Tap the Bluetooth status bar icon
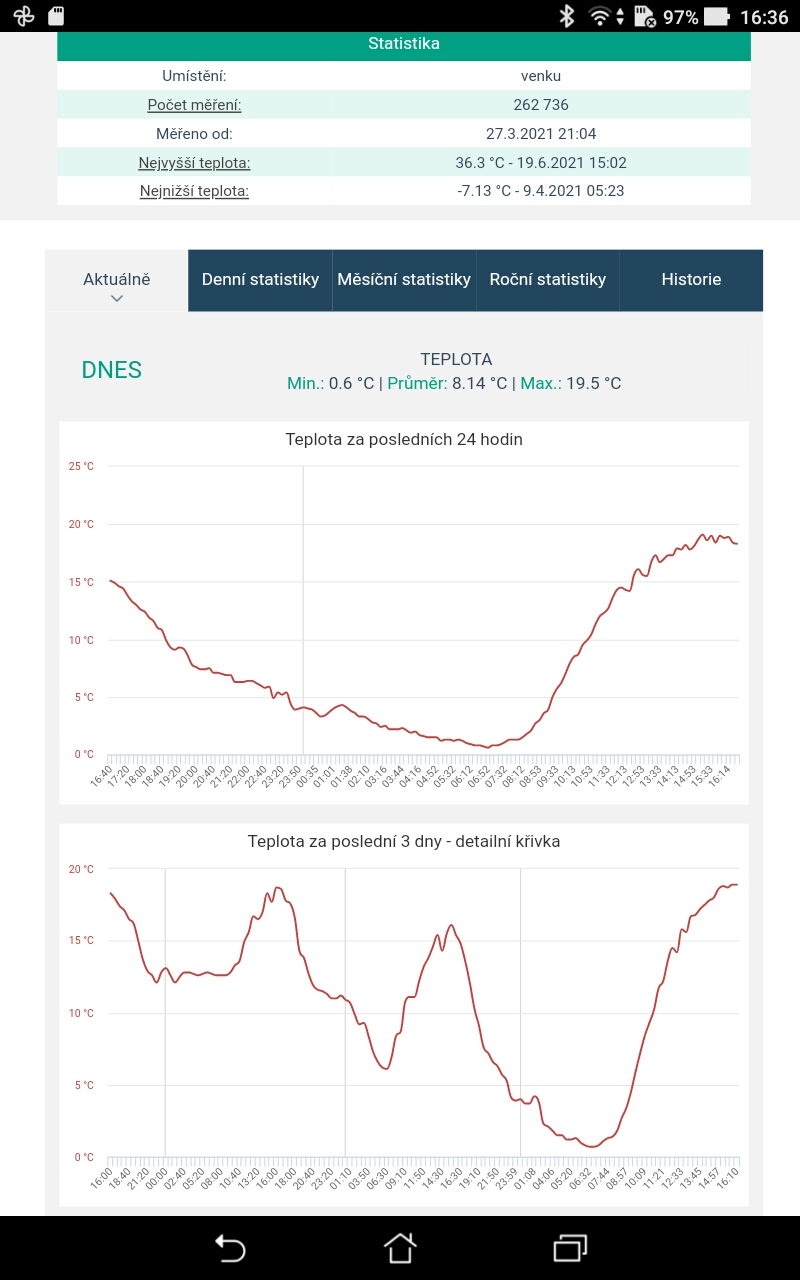This screenshot has height=1280, width=800. click(x=566, y=16)
